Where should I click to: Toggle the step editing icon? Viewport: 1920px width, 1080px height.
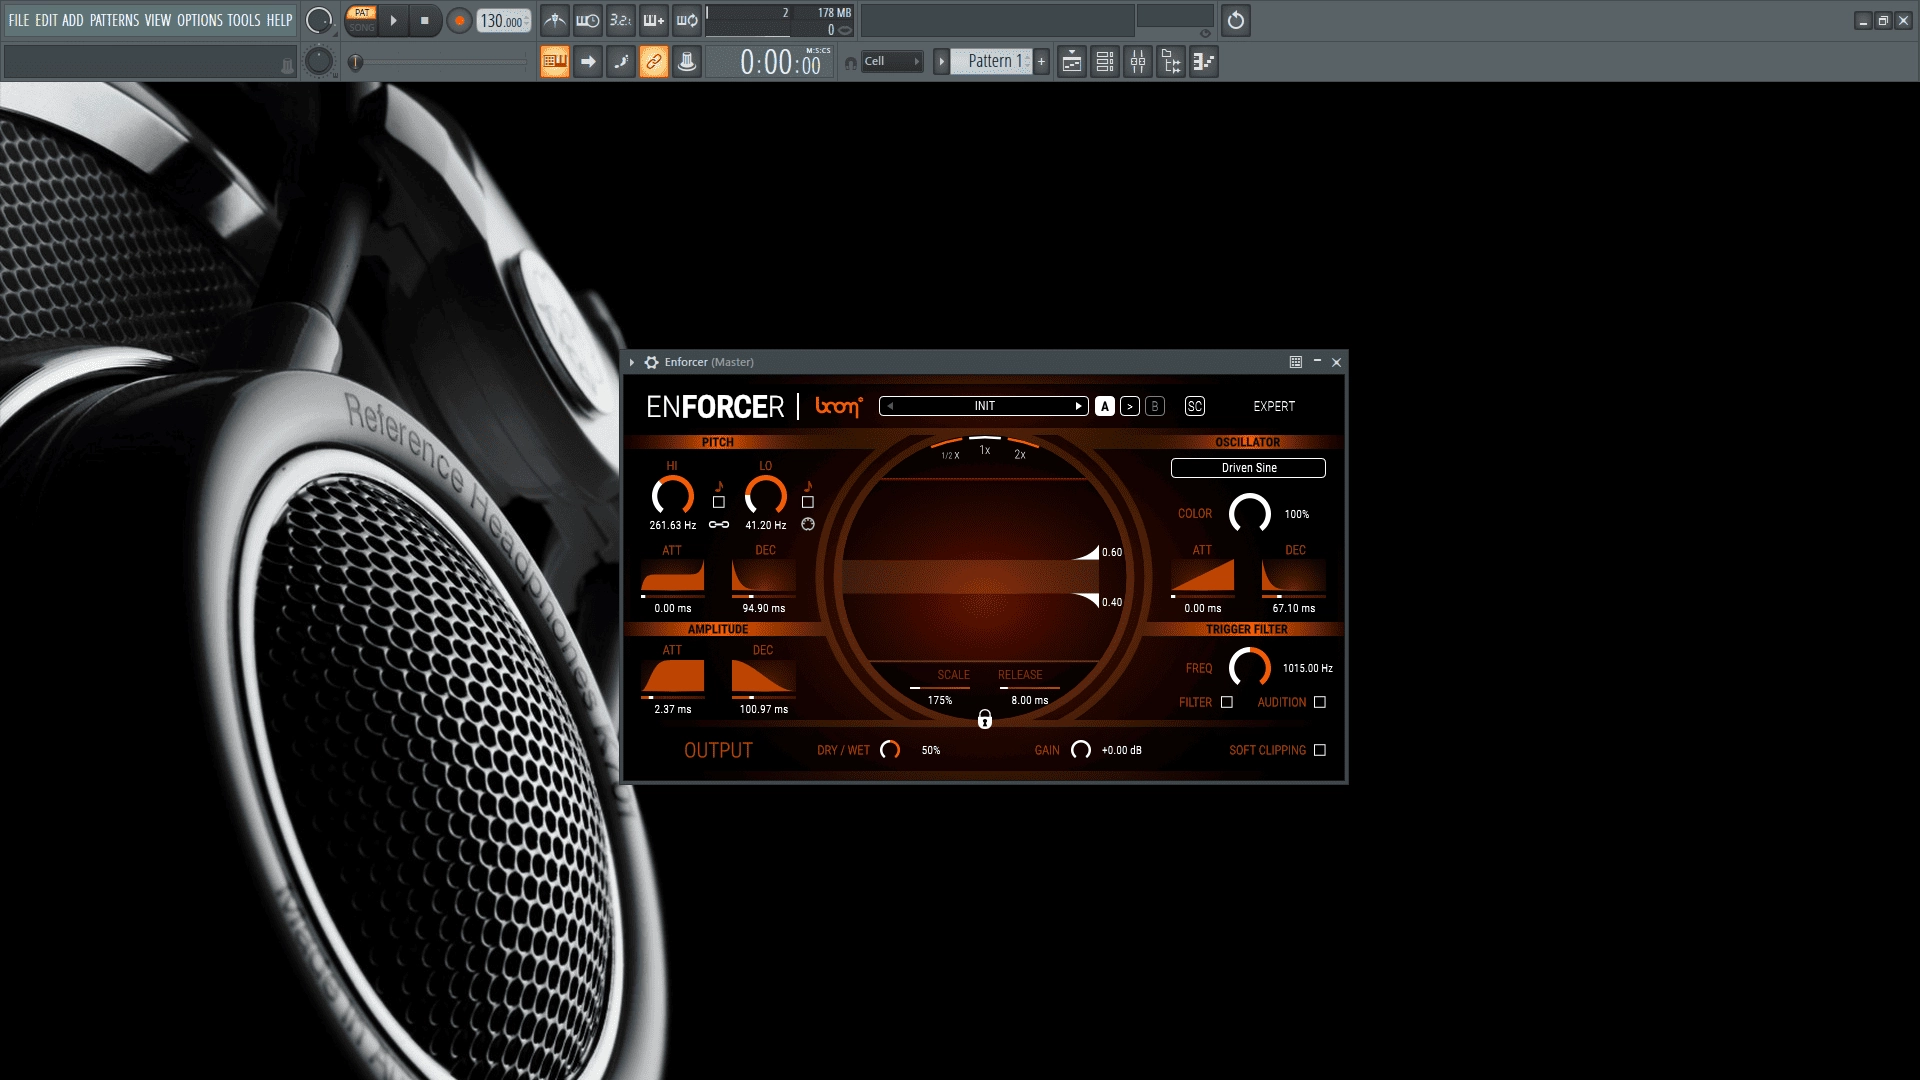click(x=621, y=62)
